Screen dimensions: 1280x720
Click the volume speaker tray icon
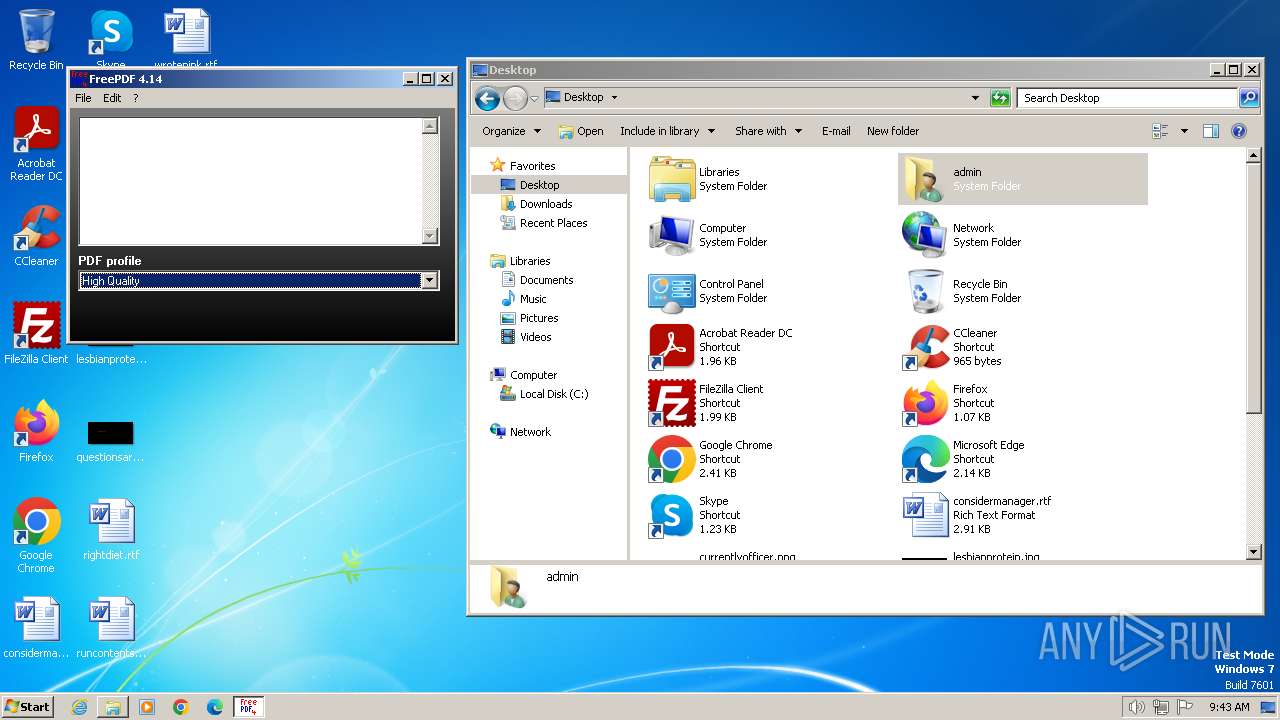click(x=1136, y=707)
